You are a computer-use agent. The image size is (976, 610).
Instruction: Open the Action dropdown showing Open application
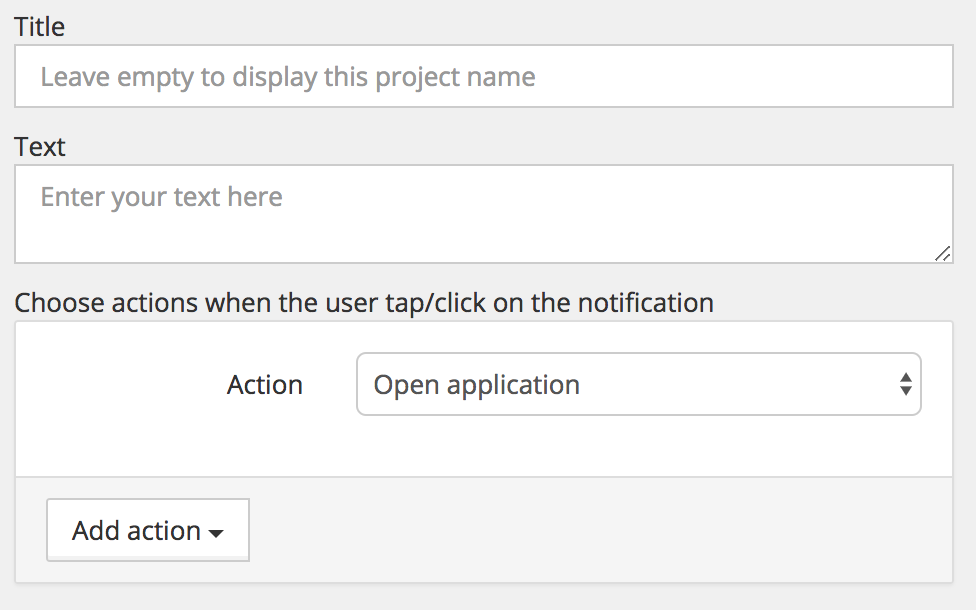pyautogui.click(x=639, y=384)
